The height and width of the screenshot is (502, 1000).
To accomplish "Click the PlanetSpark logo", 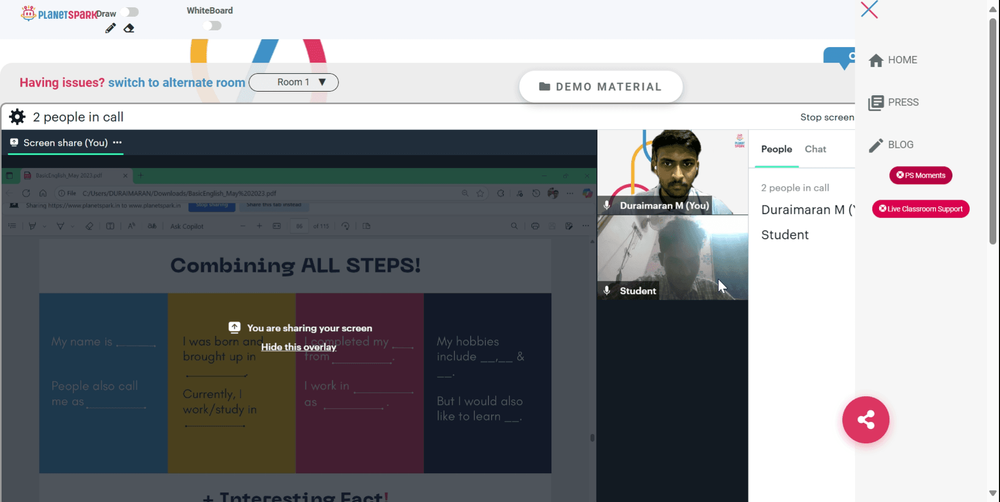I will coord(59,13).
